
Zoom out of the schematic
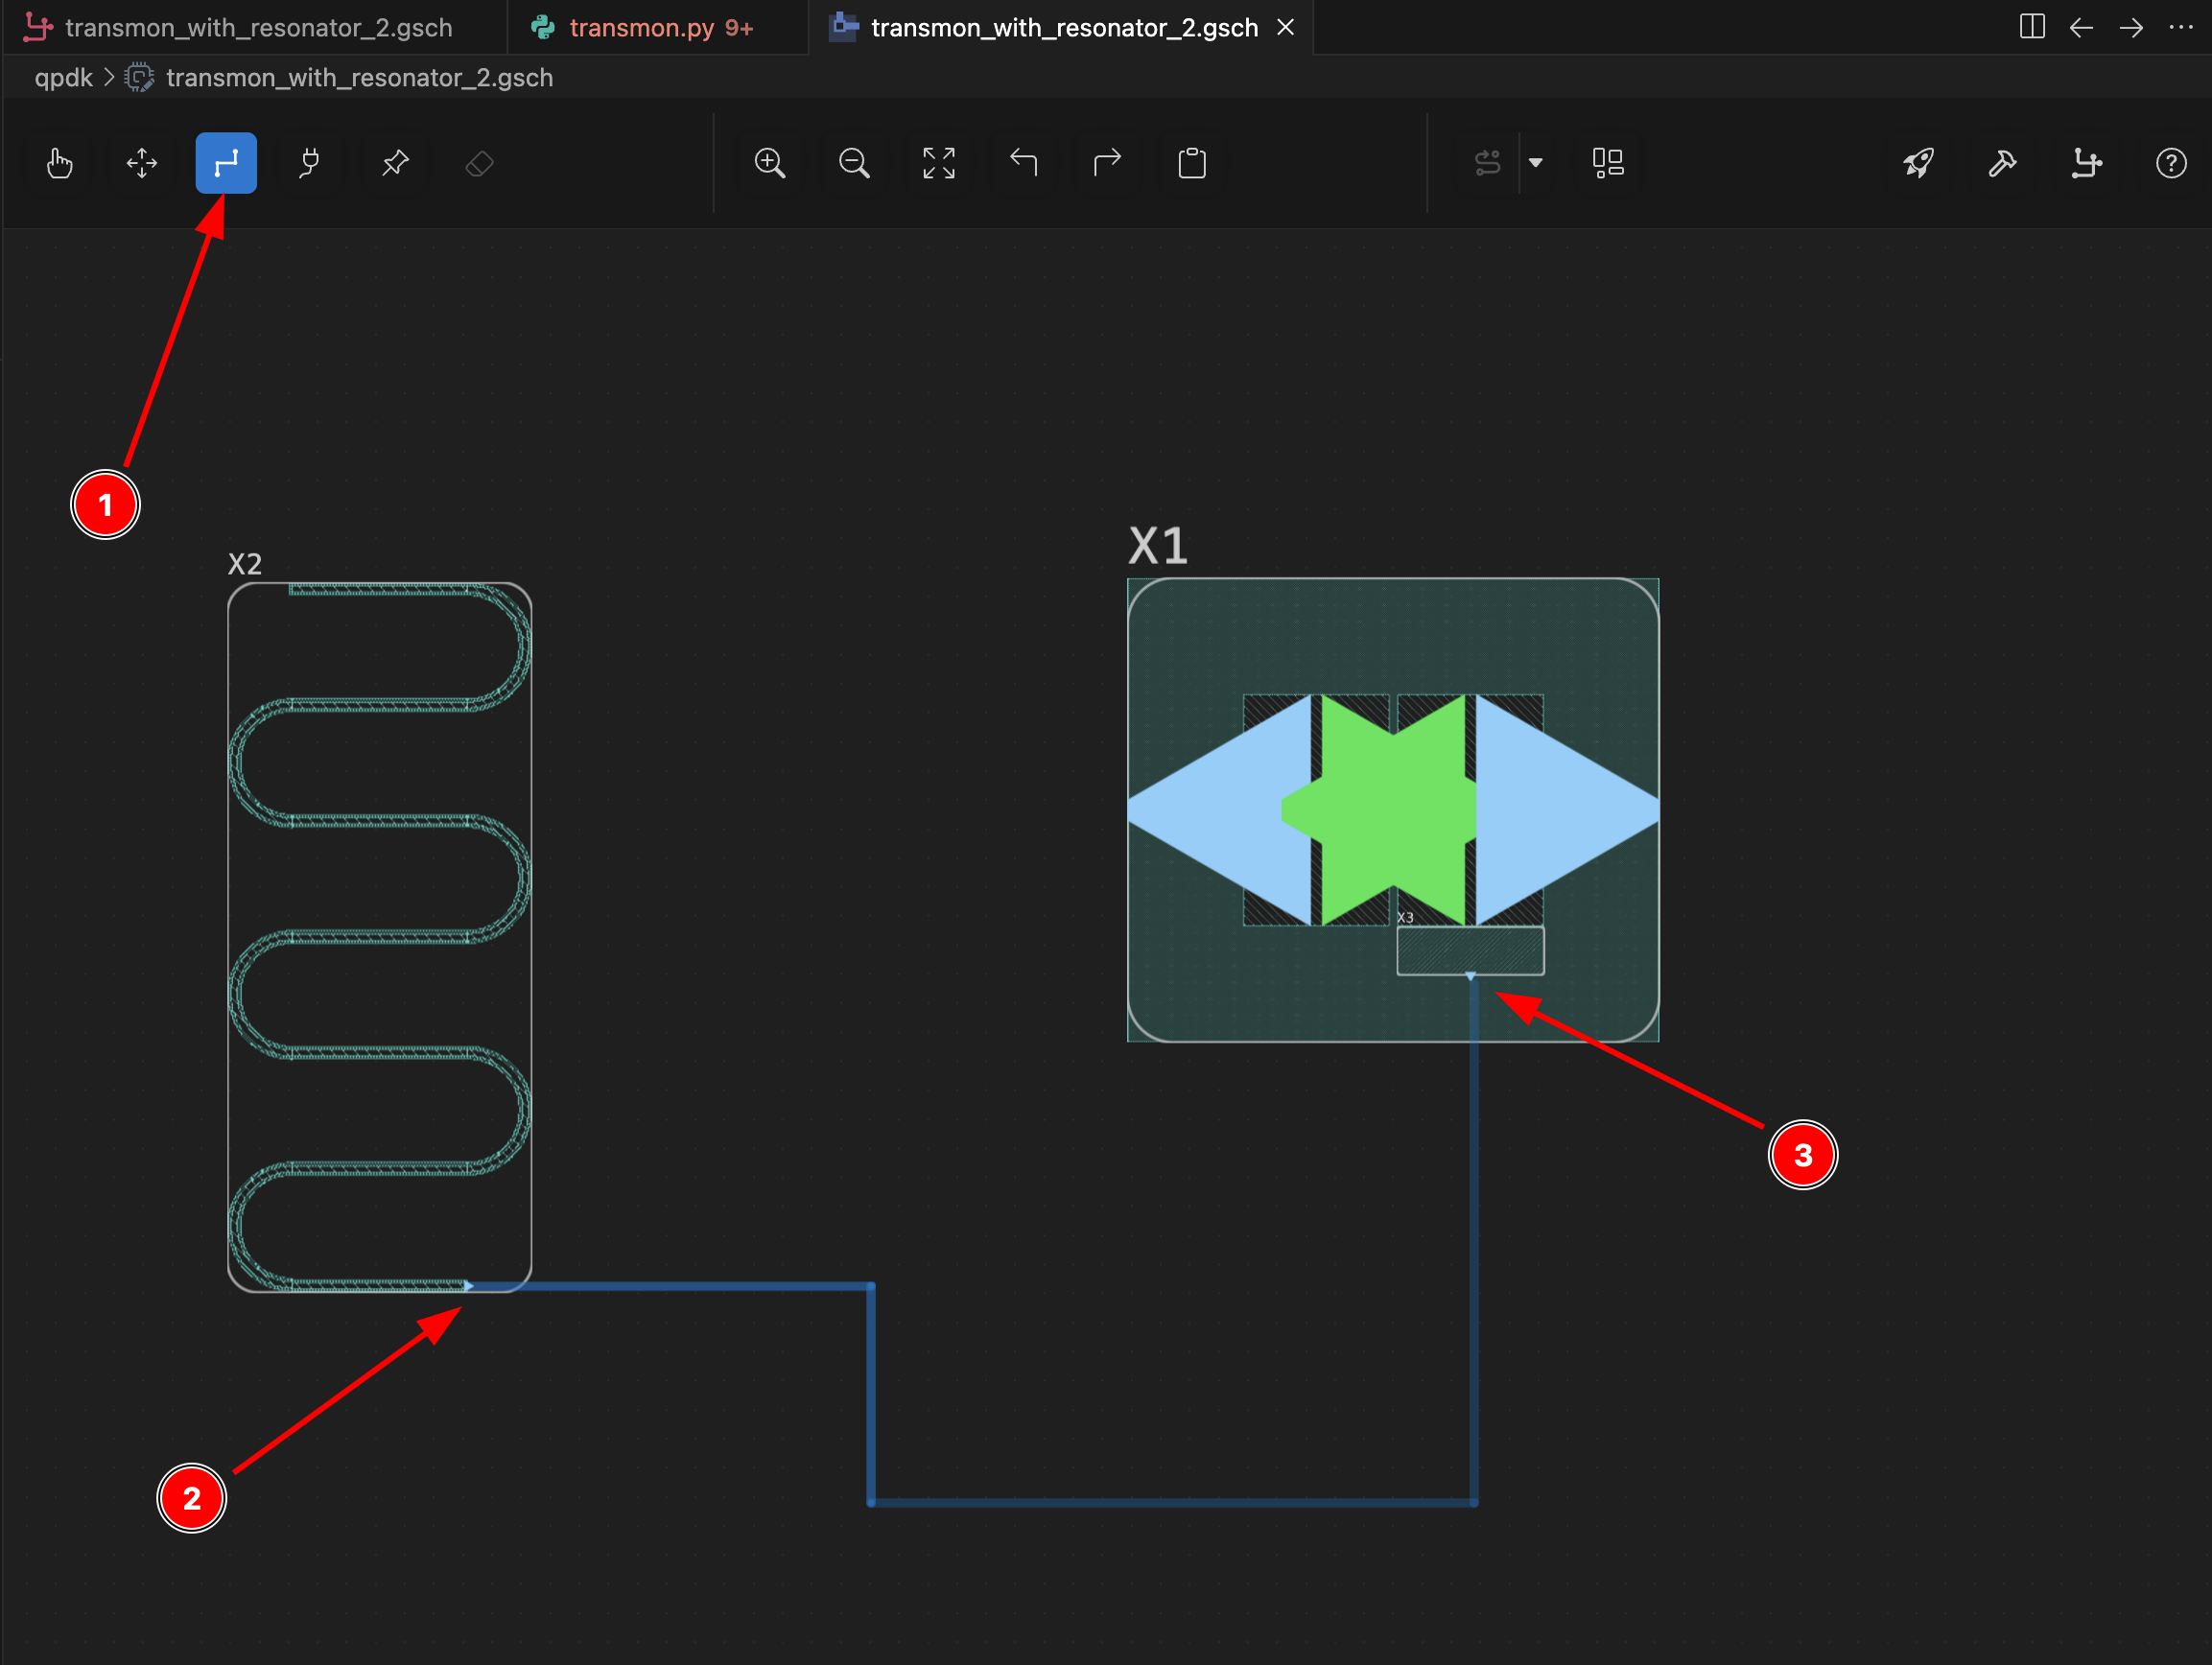point(854,163)
